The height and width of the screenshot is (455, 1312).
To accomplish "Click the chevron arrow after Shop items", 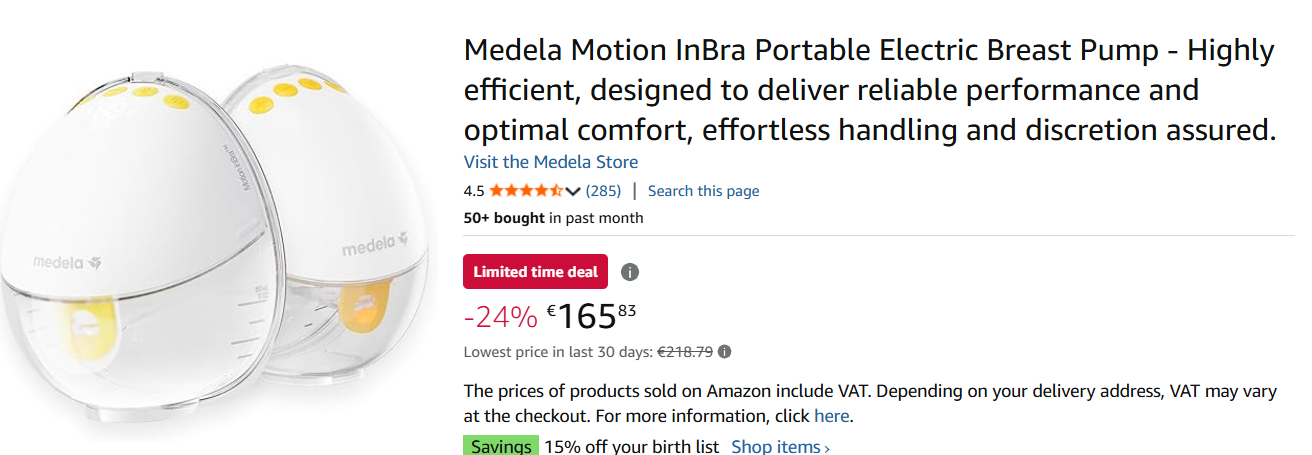I will [827, 448].
